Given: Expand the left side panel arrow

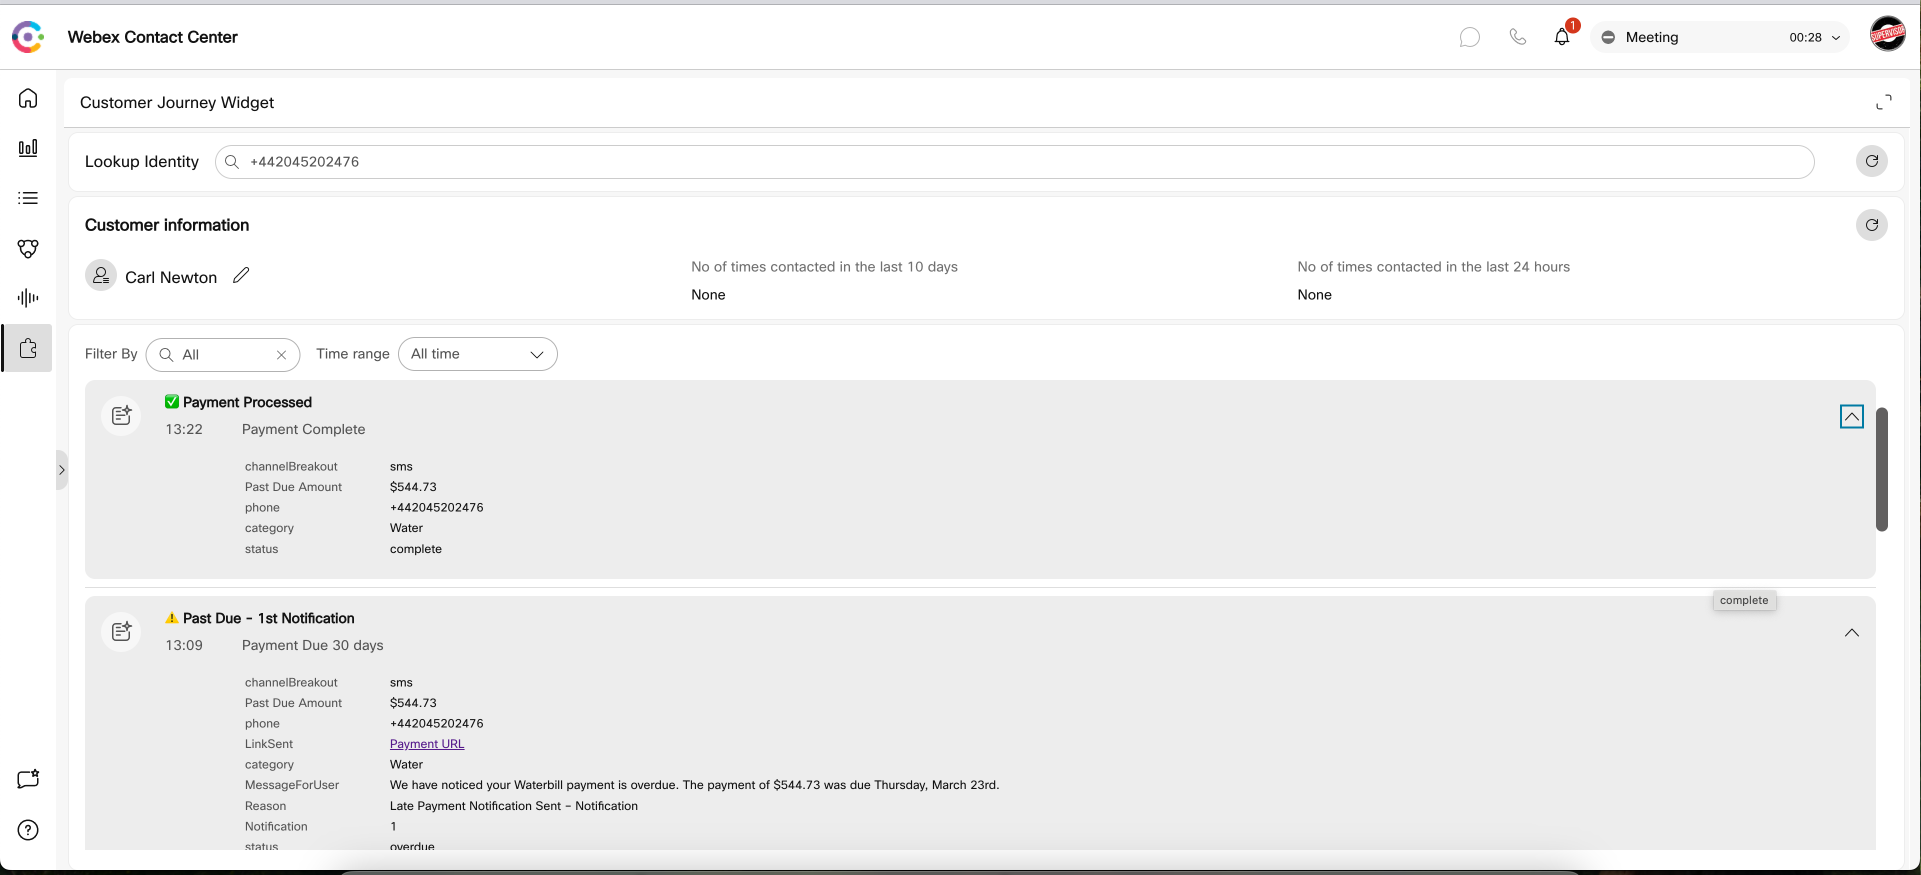Looking at the screenshot, I should (x=62, y=470).
